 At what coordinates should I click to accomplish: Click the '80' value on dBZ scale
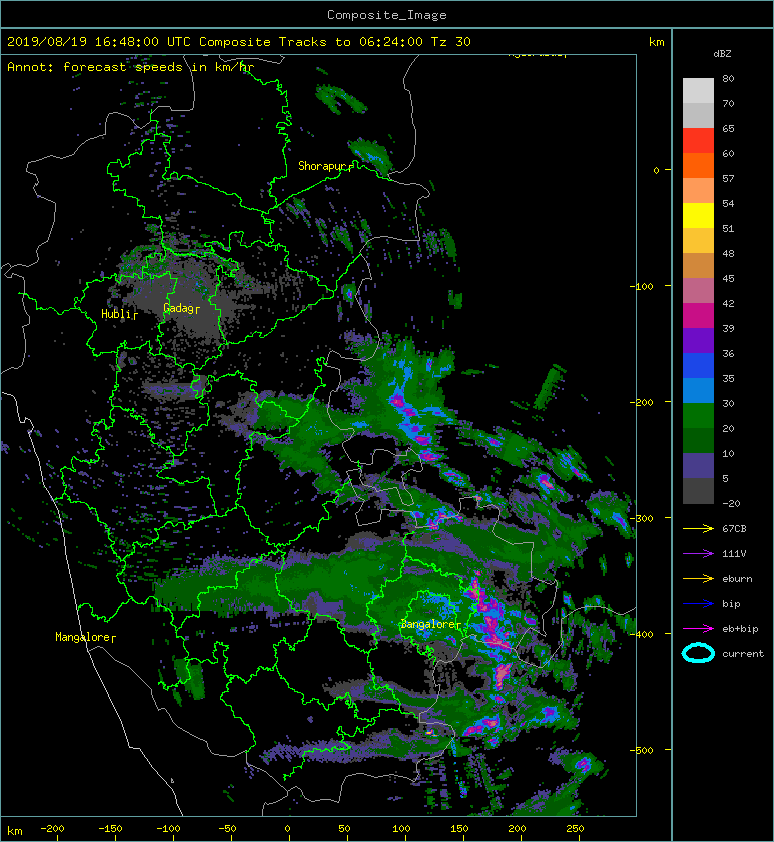click(728, 78)
